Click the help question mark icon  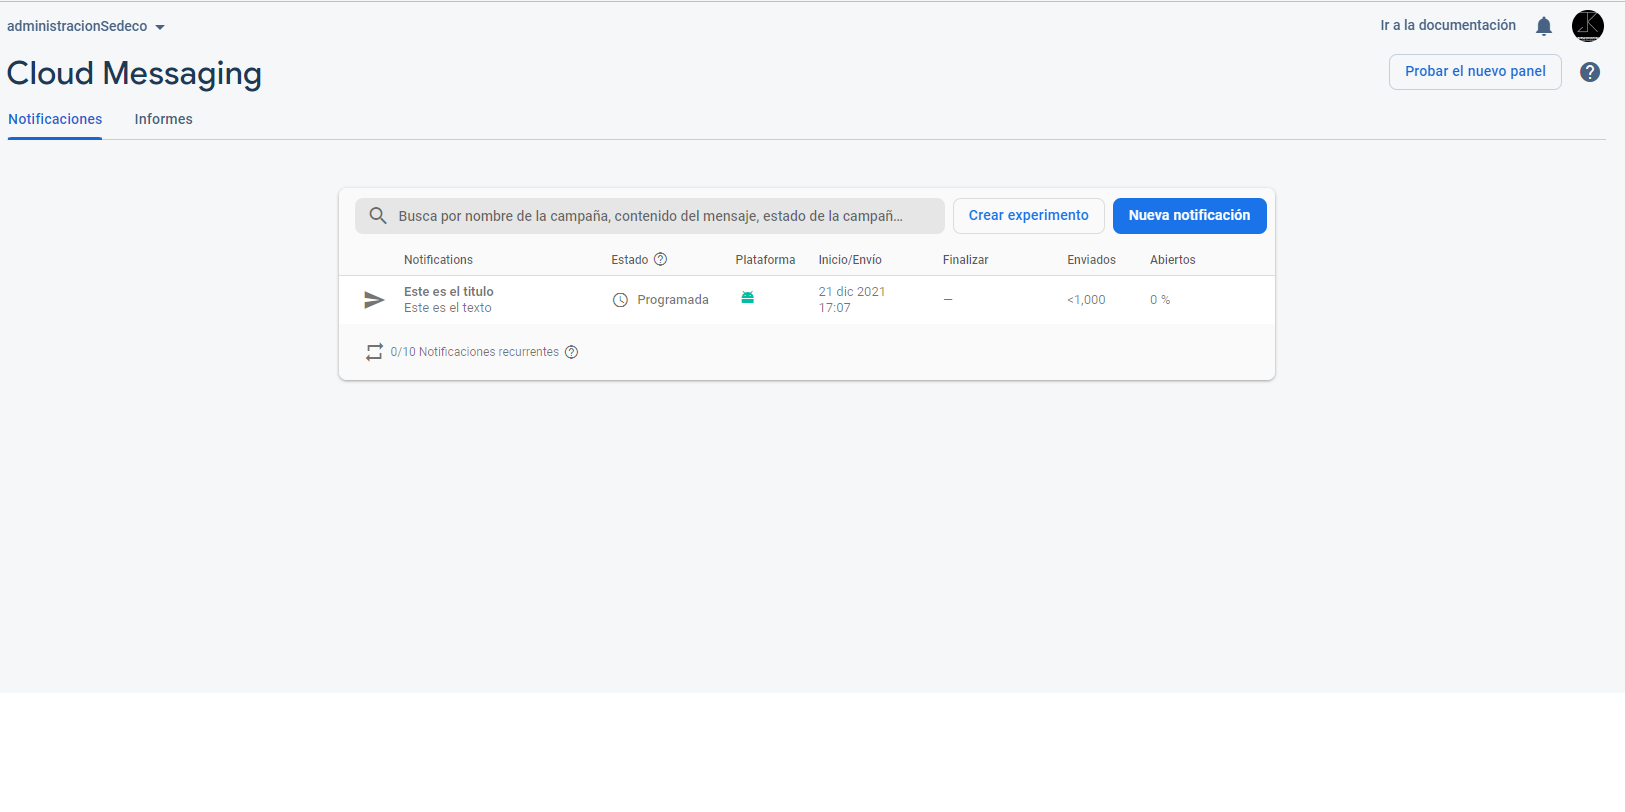[x=1590, y=72]
